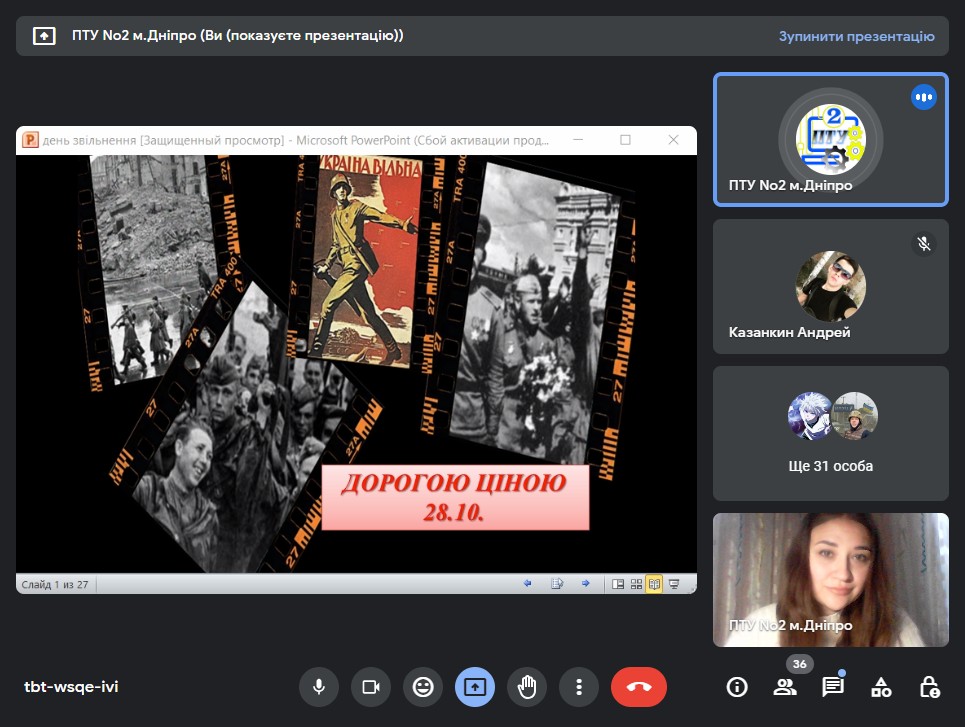This screenshot has width=965, height=727.
Task: Open more options three-dot menu
Action: point(579,687)
